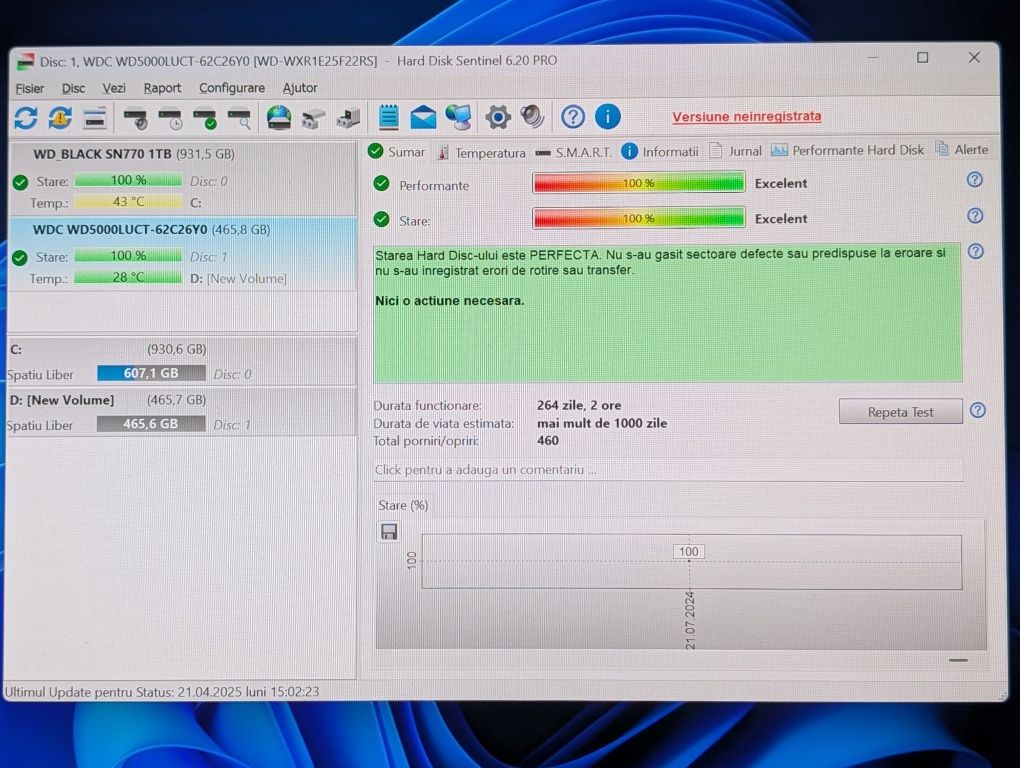
Task: Click the small minus button below the graph
Action: pos(958,660)
